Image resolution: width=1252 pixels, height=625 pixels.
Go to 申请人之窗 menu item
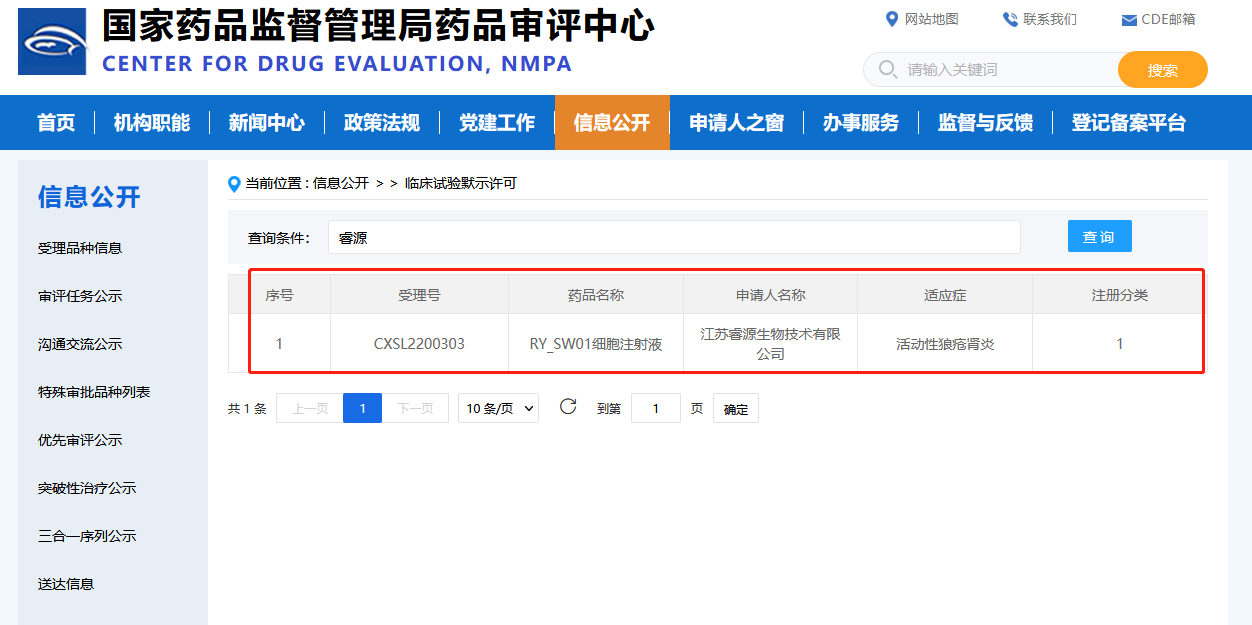[x=736, y=123]
